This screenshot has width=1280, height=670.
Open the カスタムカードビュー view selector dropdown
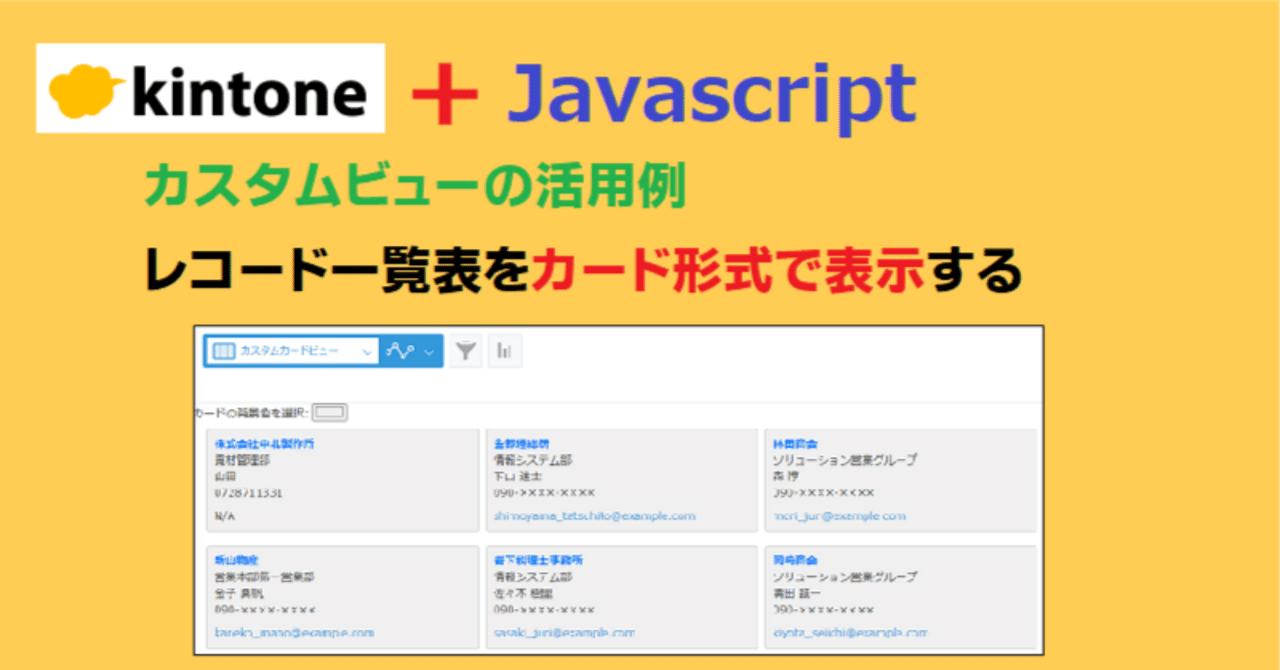(291, 351)
